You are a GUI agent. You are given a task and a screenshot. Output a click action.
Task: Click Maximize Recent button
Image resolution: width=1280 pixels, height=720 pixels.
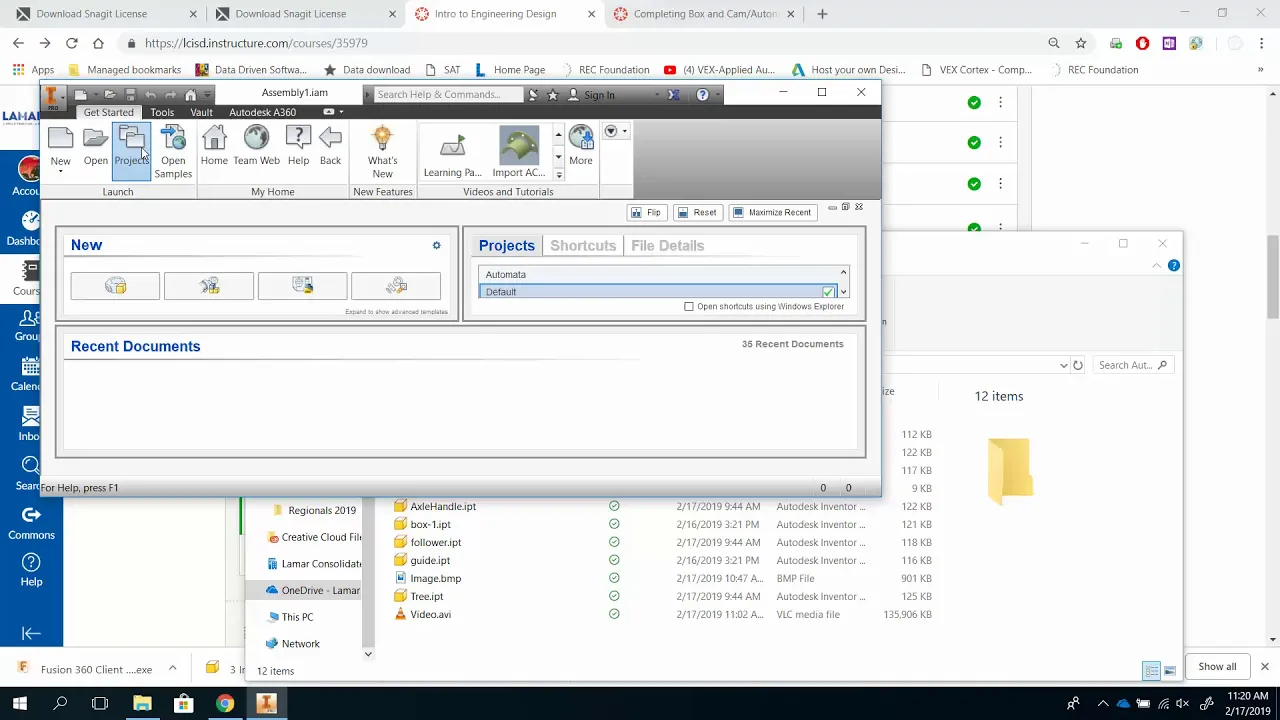tap(771, 212)
